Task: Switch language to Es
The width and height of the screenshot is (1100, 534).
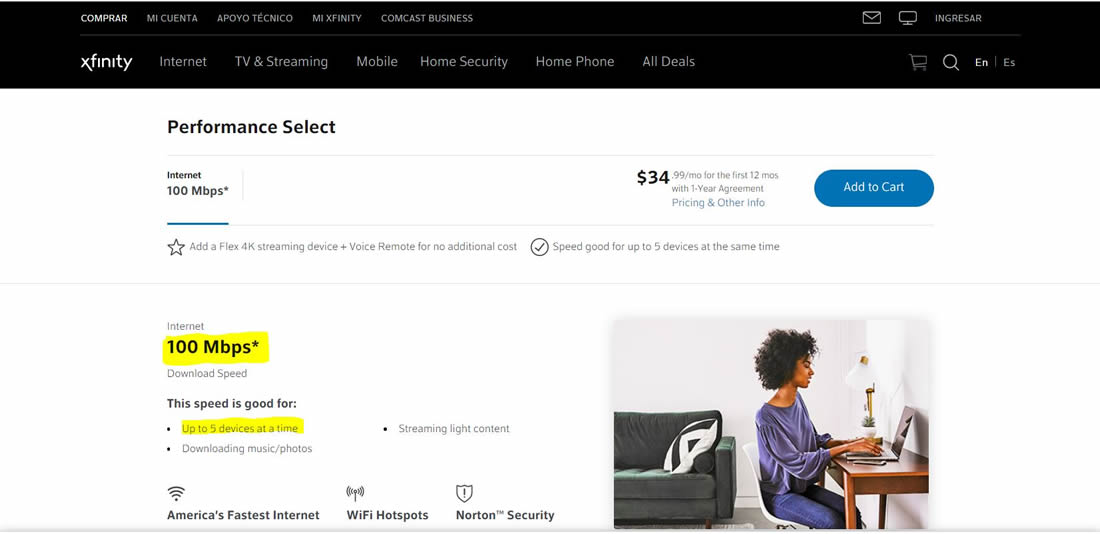Action: [x=1009, y=62]
